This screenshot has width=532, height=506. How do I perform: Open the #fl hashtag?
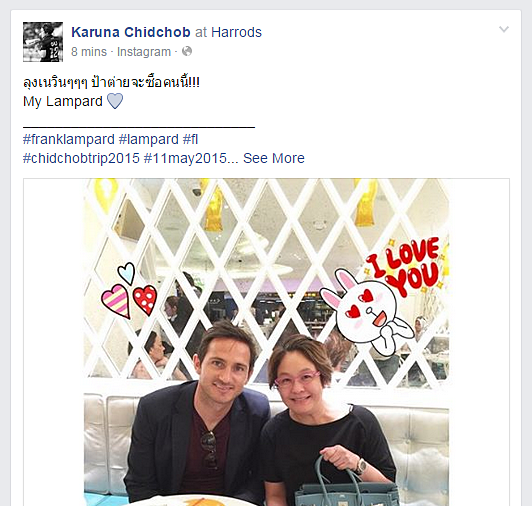click(x=190, y=139)
